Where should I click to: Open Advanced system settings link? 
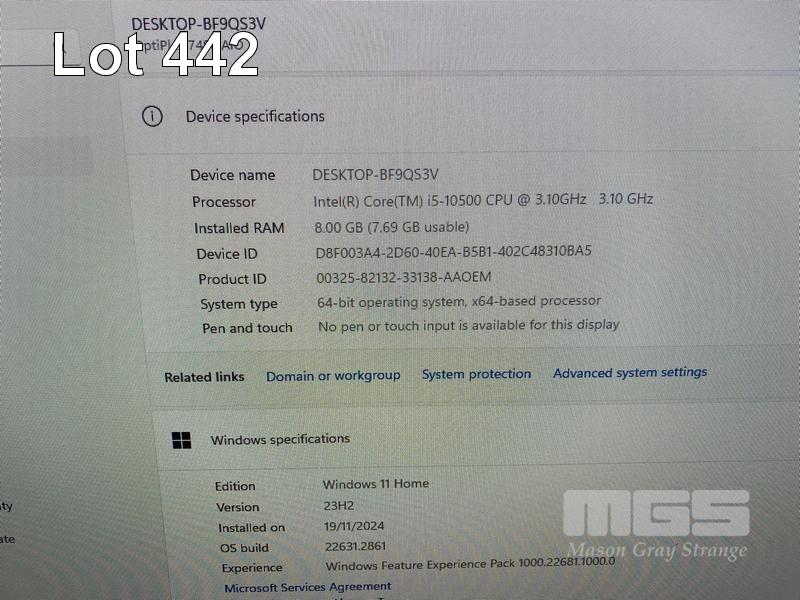(x=630, y=372)
